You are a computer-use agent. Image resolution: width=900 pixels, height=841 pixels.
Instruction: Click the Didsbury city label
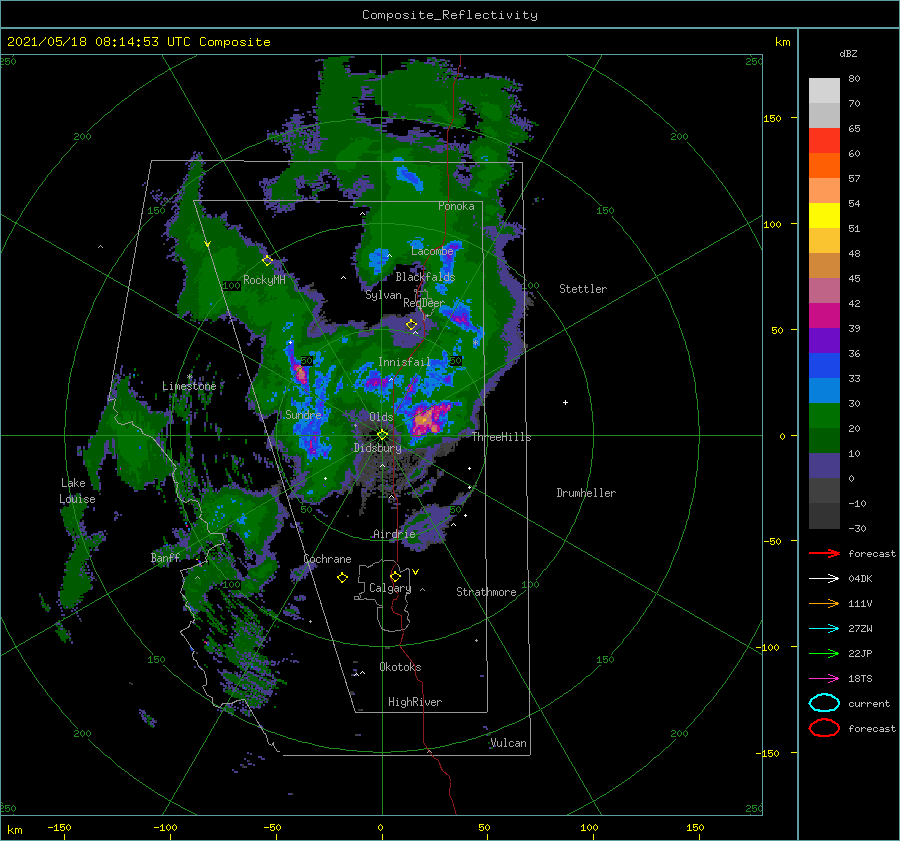click(377, 448)
